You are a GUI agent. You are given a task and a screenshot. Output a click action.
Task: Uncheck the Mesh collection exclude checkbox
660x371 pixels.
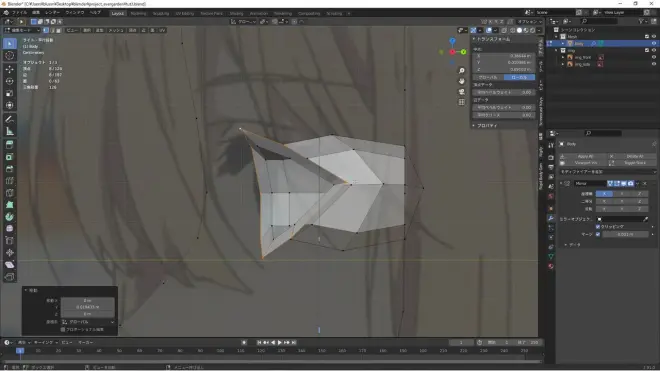[647, 37]
